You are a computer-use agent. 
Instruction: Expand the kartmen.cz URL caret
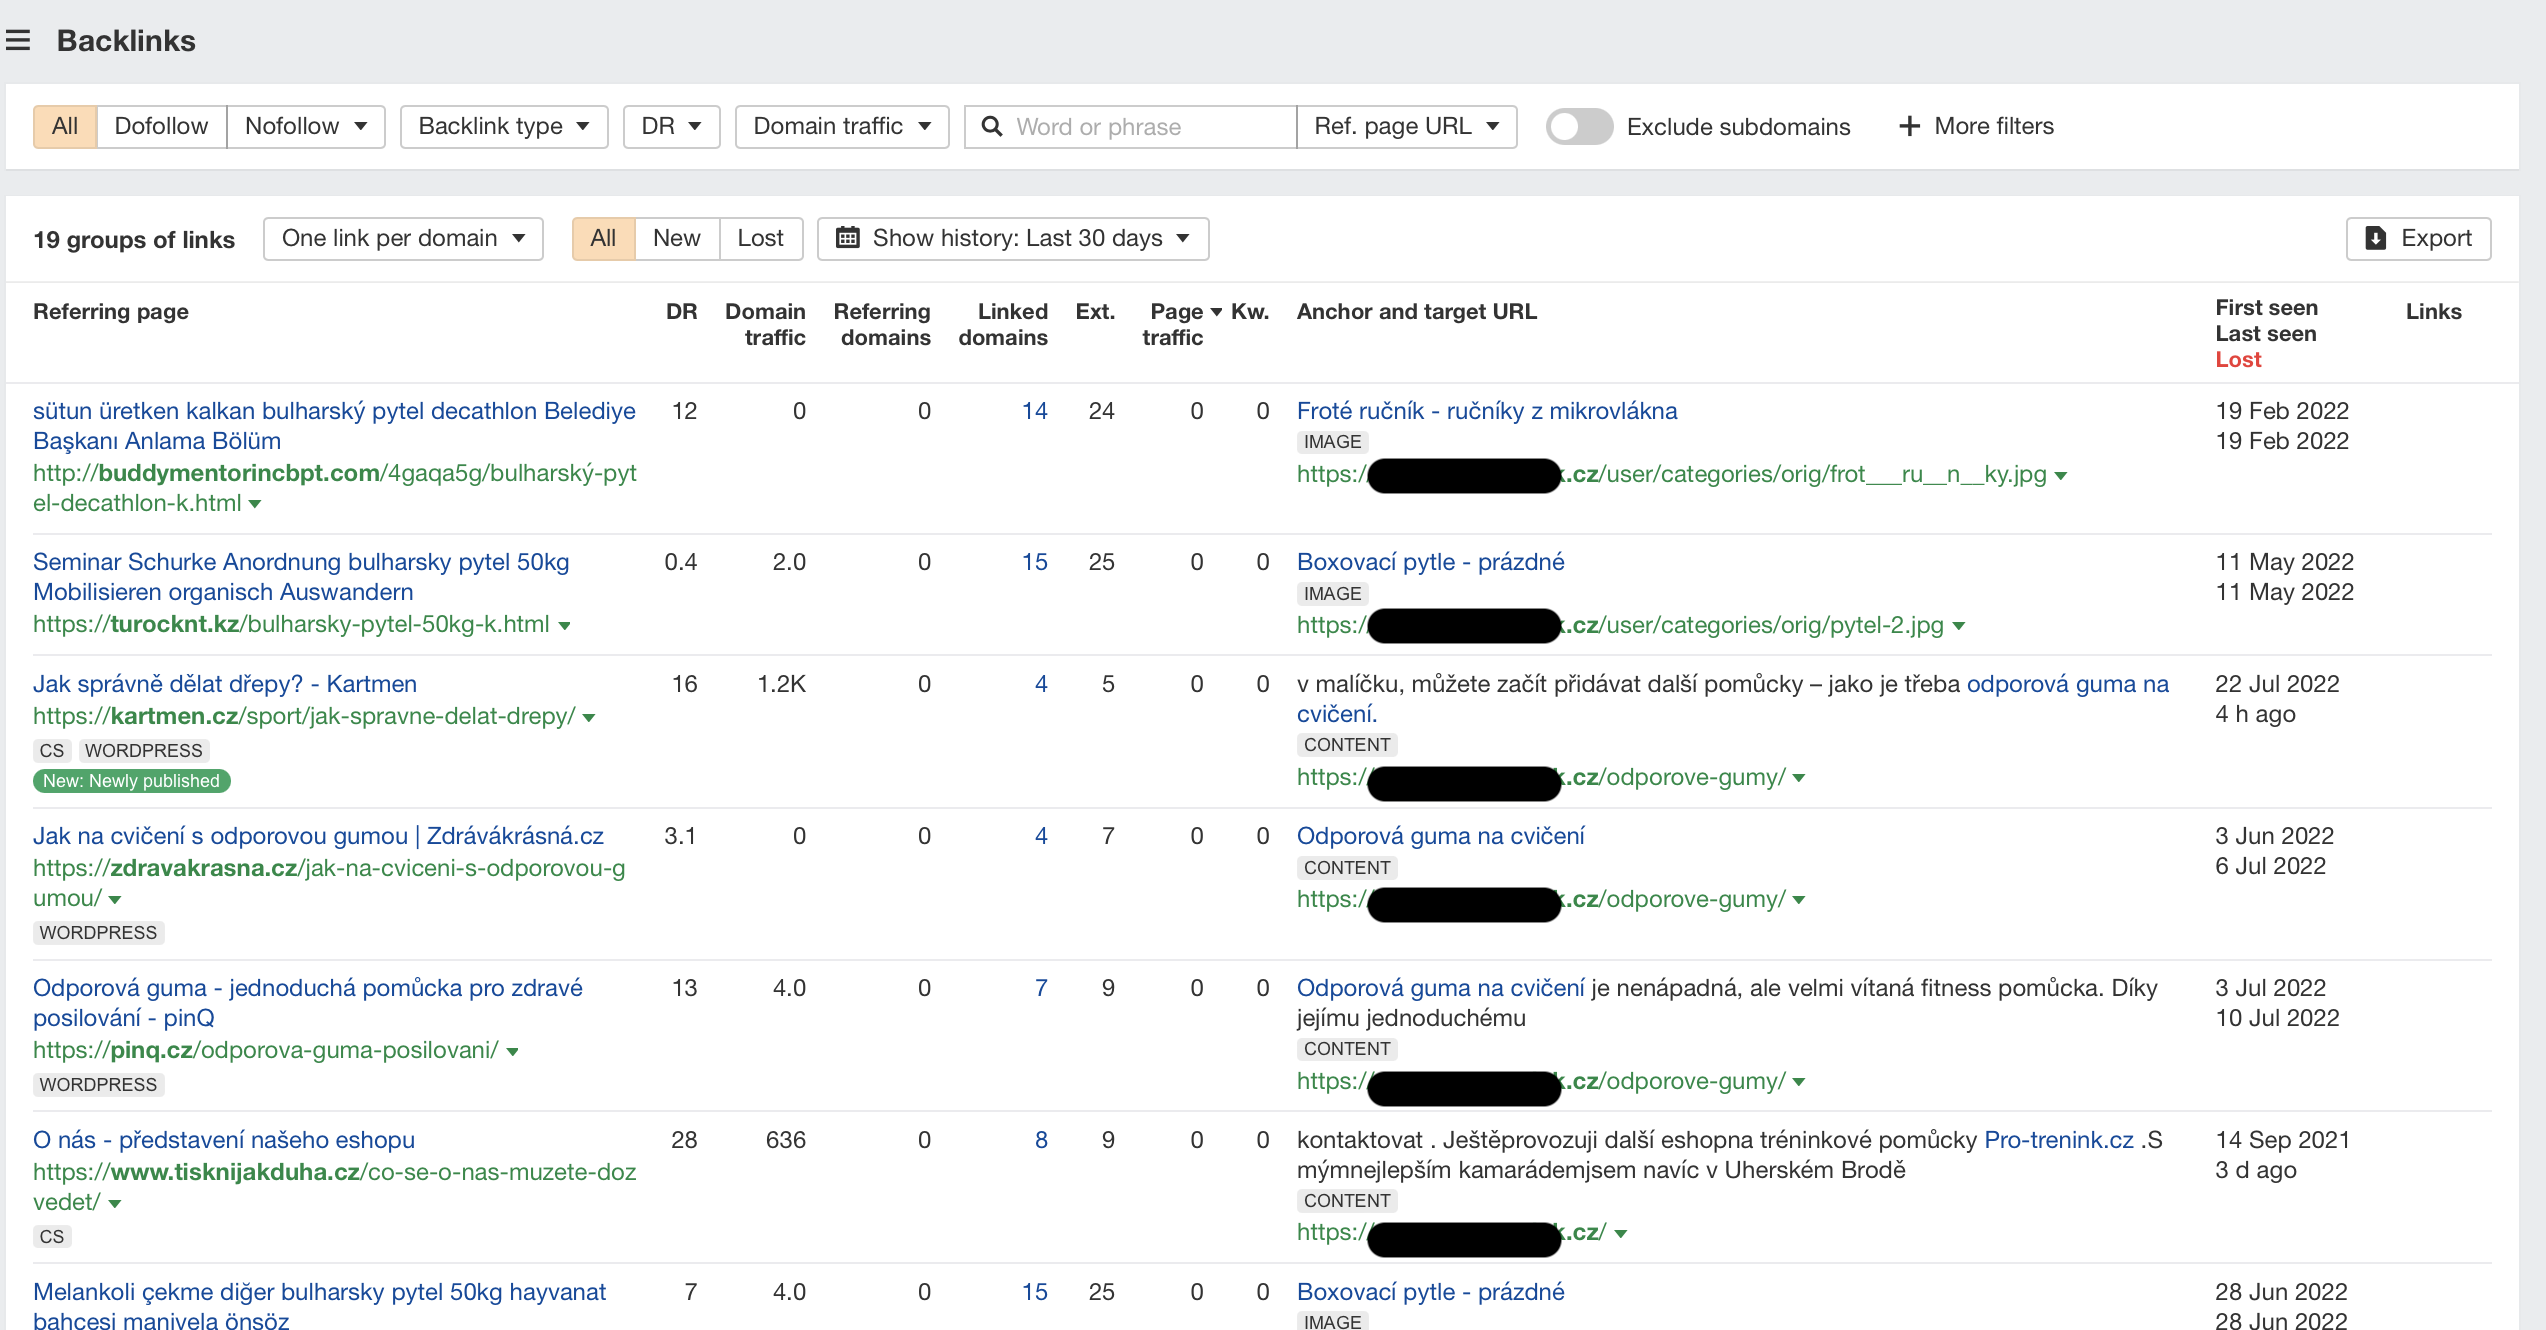[589, 718]
